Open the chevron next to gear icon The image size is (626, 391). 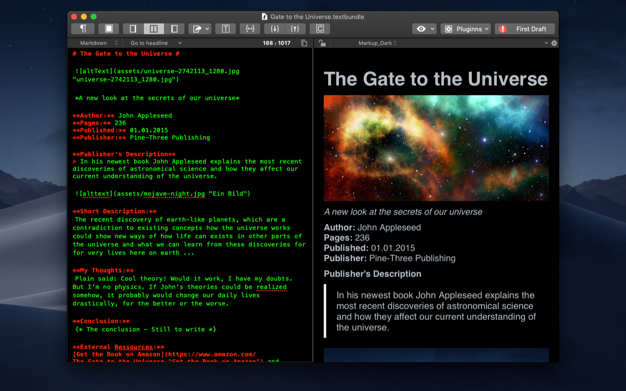coord(546,43)
